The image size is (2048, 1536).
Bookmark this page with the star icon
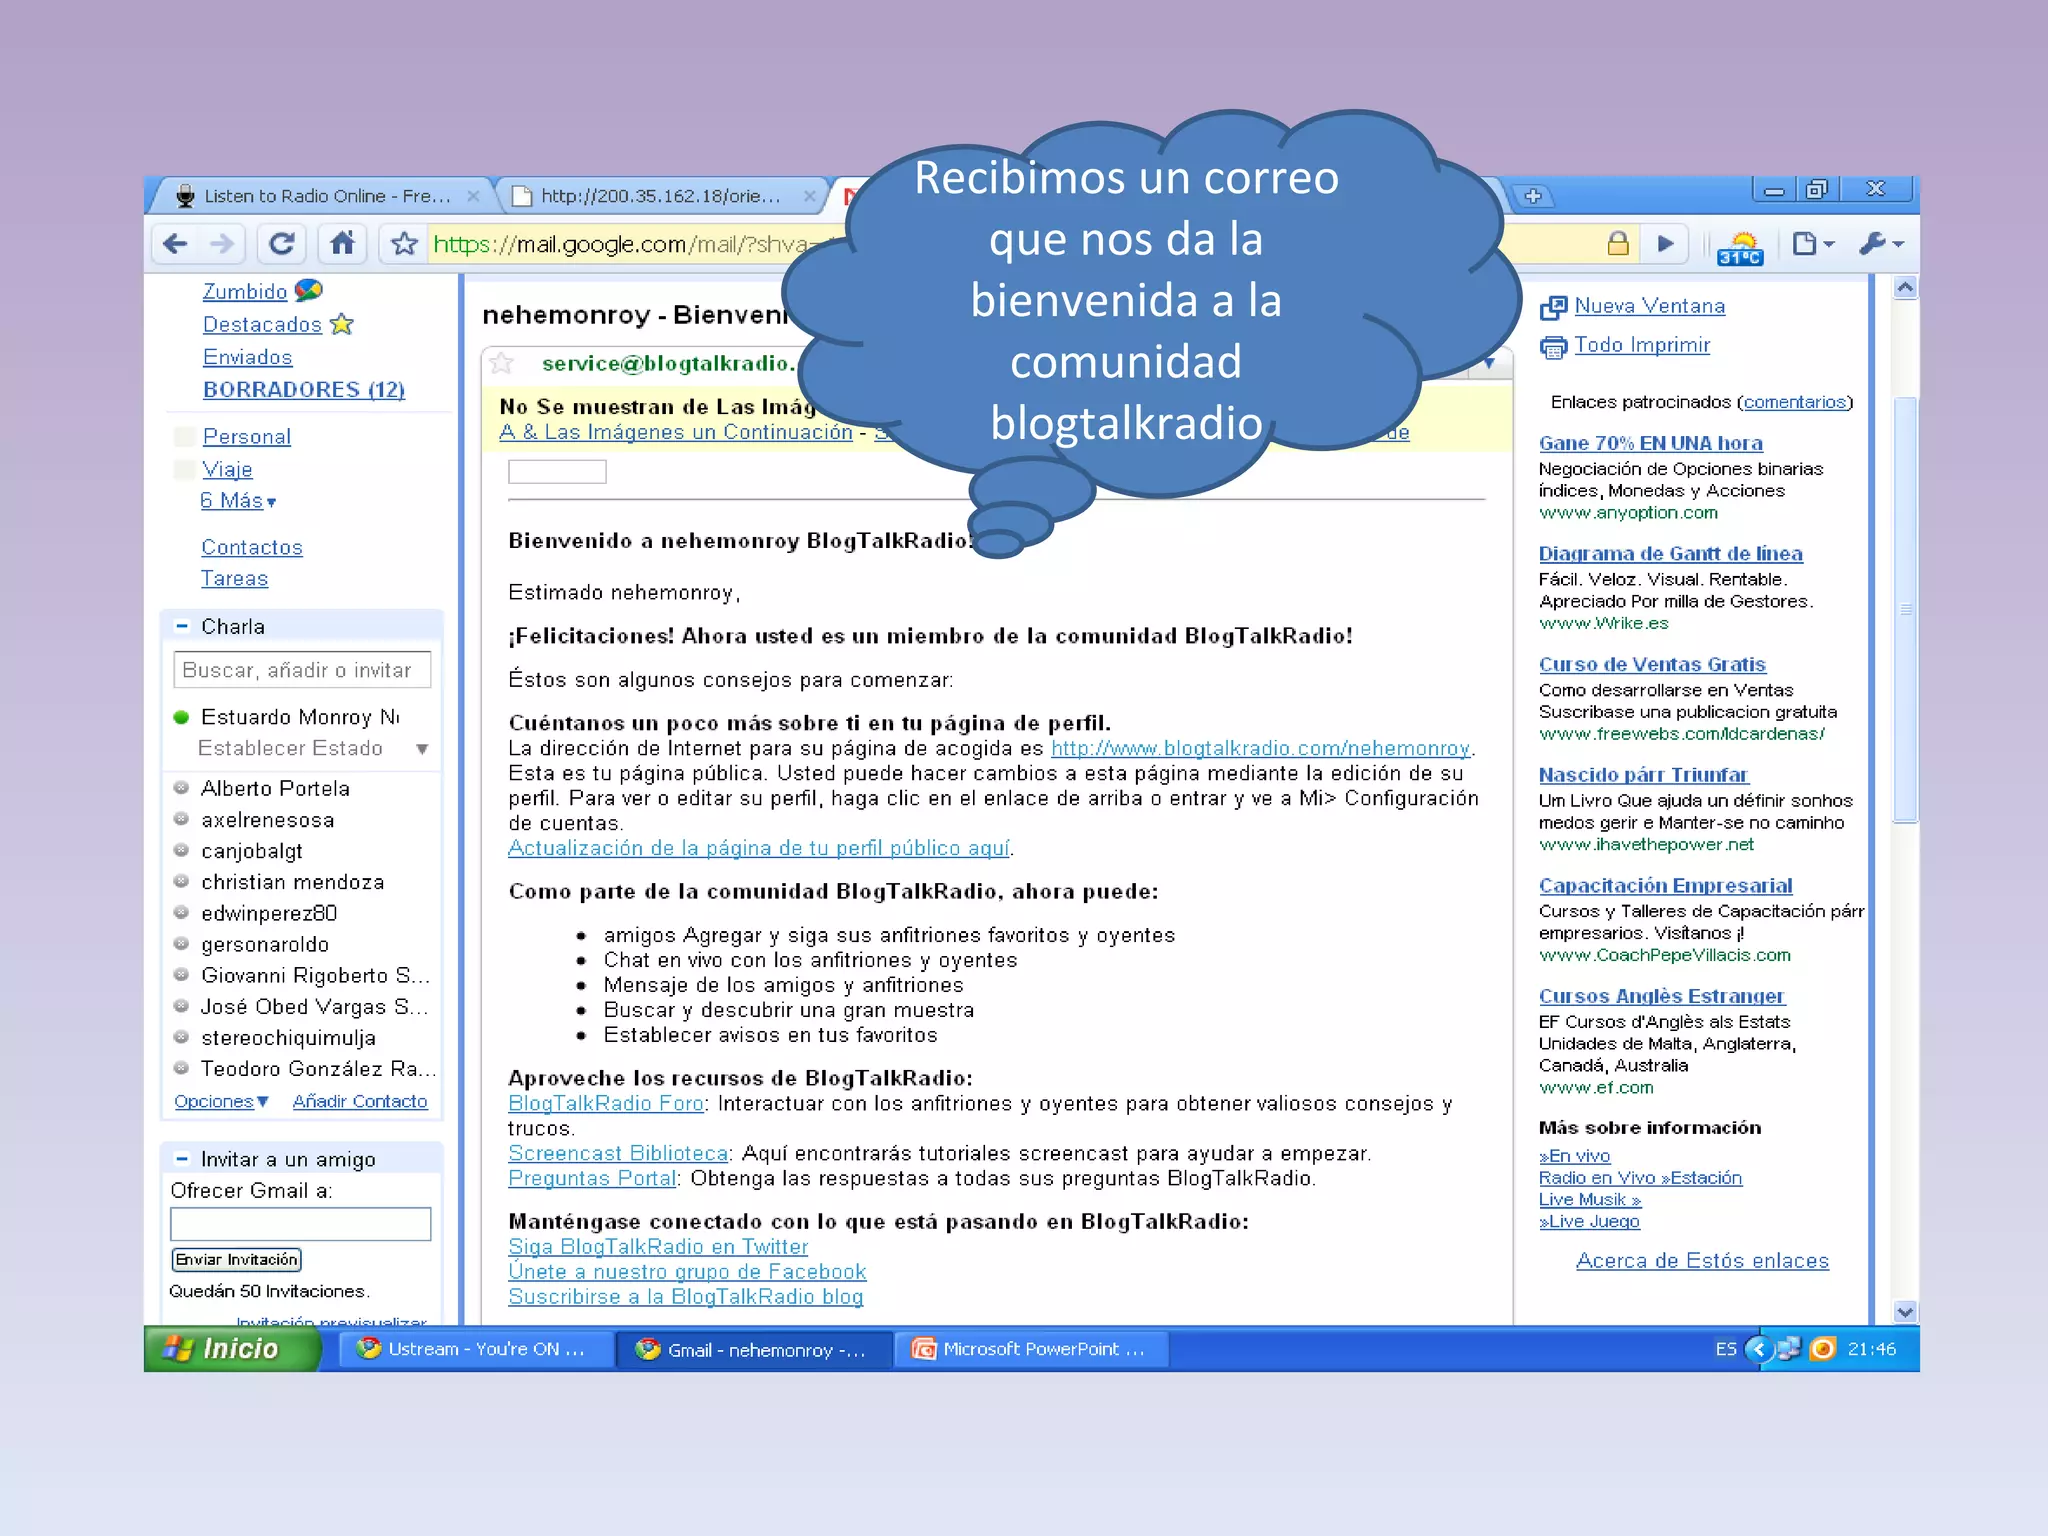tap(404, 244)
